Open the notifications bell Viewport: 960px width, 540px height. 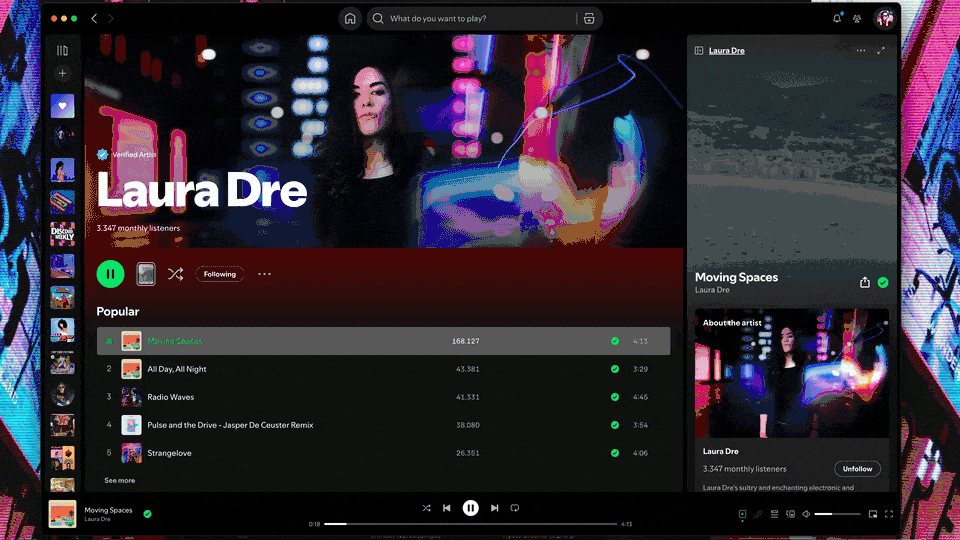point(837,19)
